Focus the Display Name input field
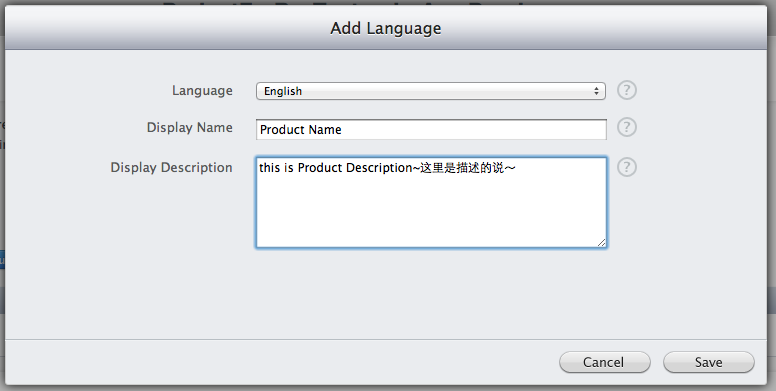The width and height of the screenshot is (776, 391). click(x=431, y=129)
